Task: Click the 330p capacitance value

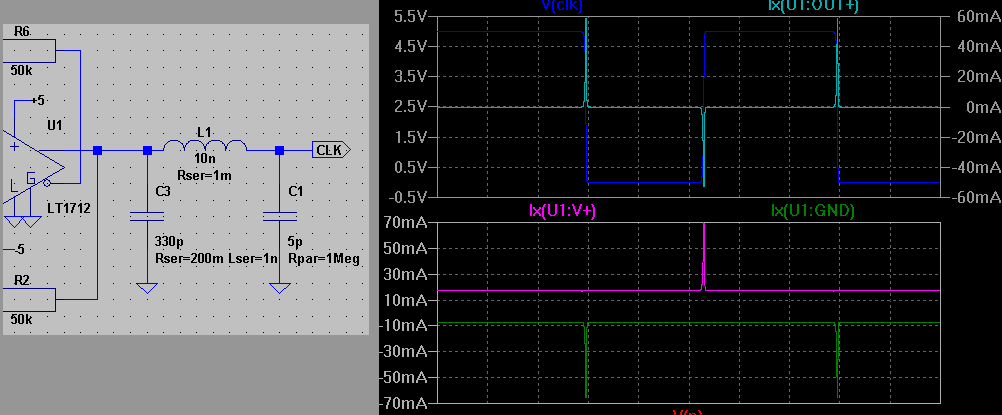Action: (x=167, y=243)
